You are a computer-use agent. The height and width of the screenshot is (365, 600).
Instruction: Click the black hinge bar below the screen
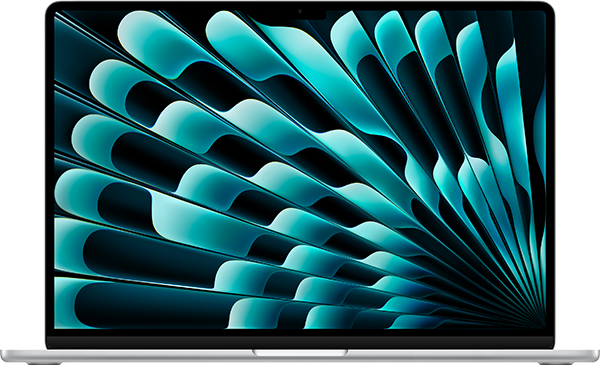[x=300, y=342]
